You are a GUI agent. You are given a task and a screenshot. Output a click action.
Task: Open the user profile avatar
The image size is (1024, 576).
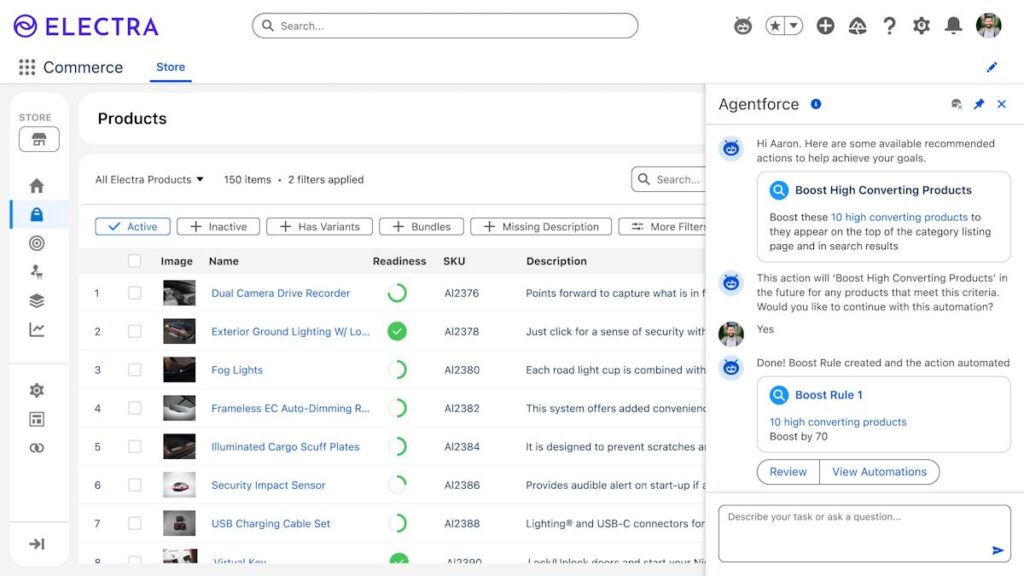[x=989, y=25]
